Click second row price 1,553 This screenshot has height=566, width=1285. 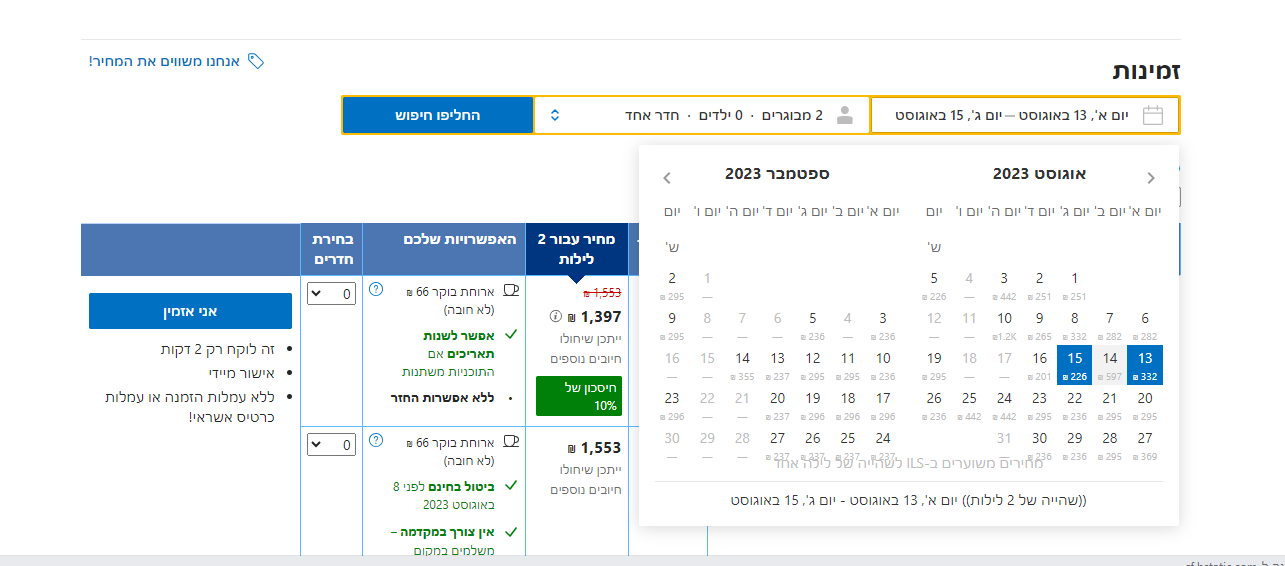click(594, 449)
